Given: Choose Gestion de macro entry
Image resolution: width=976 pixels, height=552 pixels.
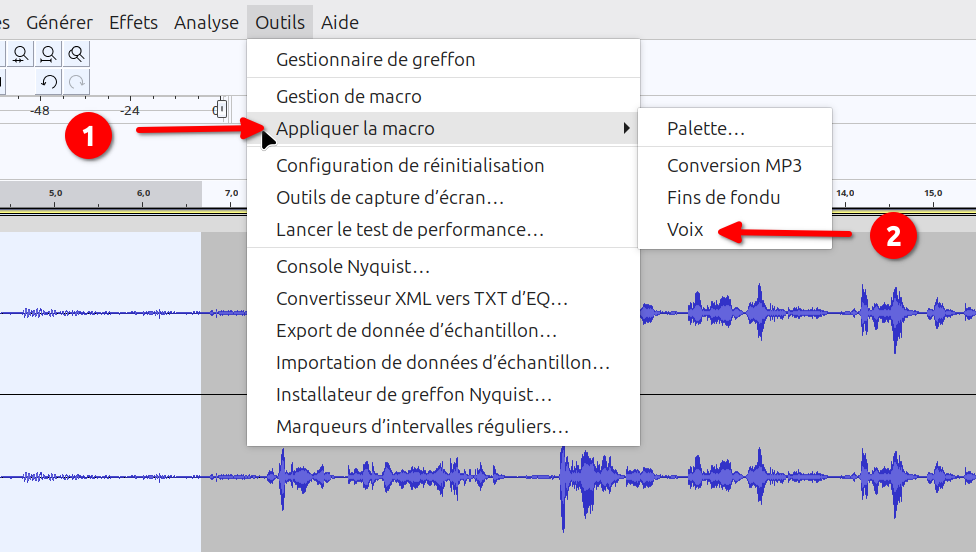Looking at the screenshot, I should click(348, 97).
